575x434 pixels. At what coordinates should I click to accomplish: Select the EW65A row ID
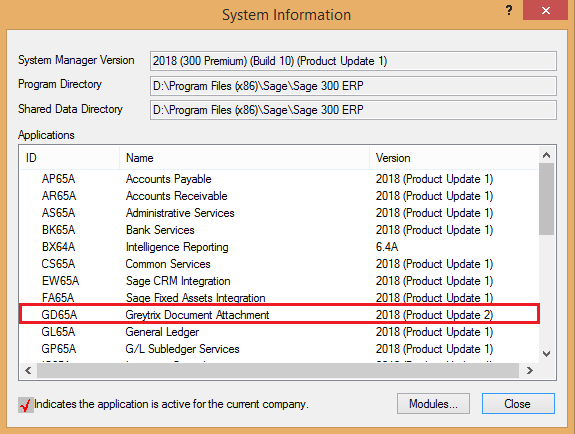tap(60, 281)
